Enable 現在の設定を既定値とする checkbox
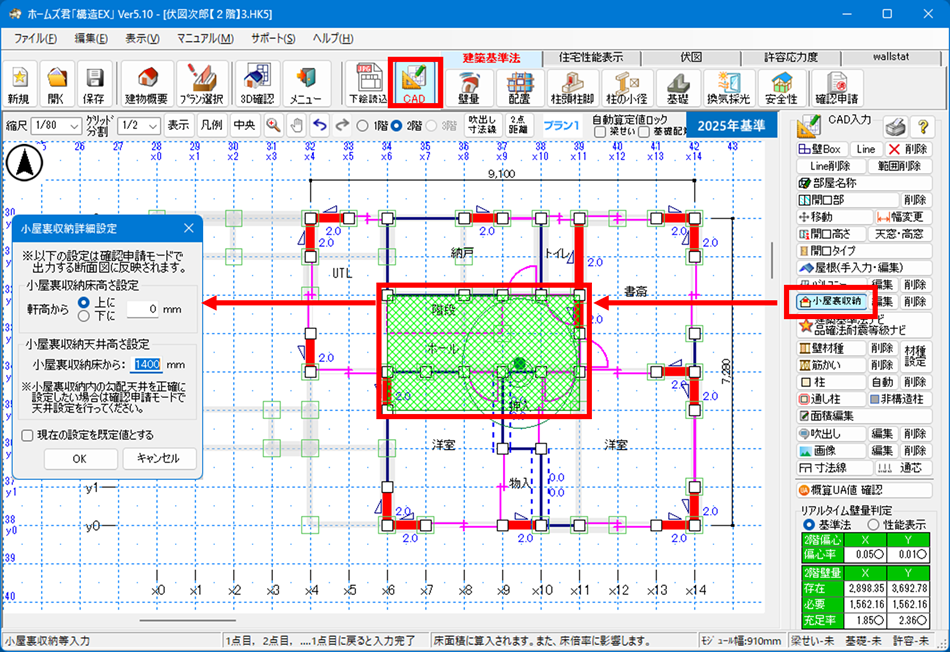The width and height of the screenshot is (950, 652). click(x=28, y=435)
